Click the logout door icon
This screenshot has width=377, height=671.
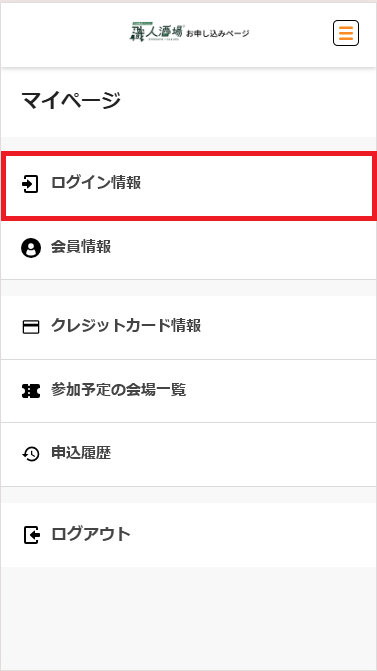pos(32,535)
